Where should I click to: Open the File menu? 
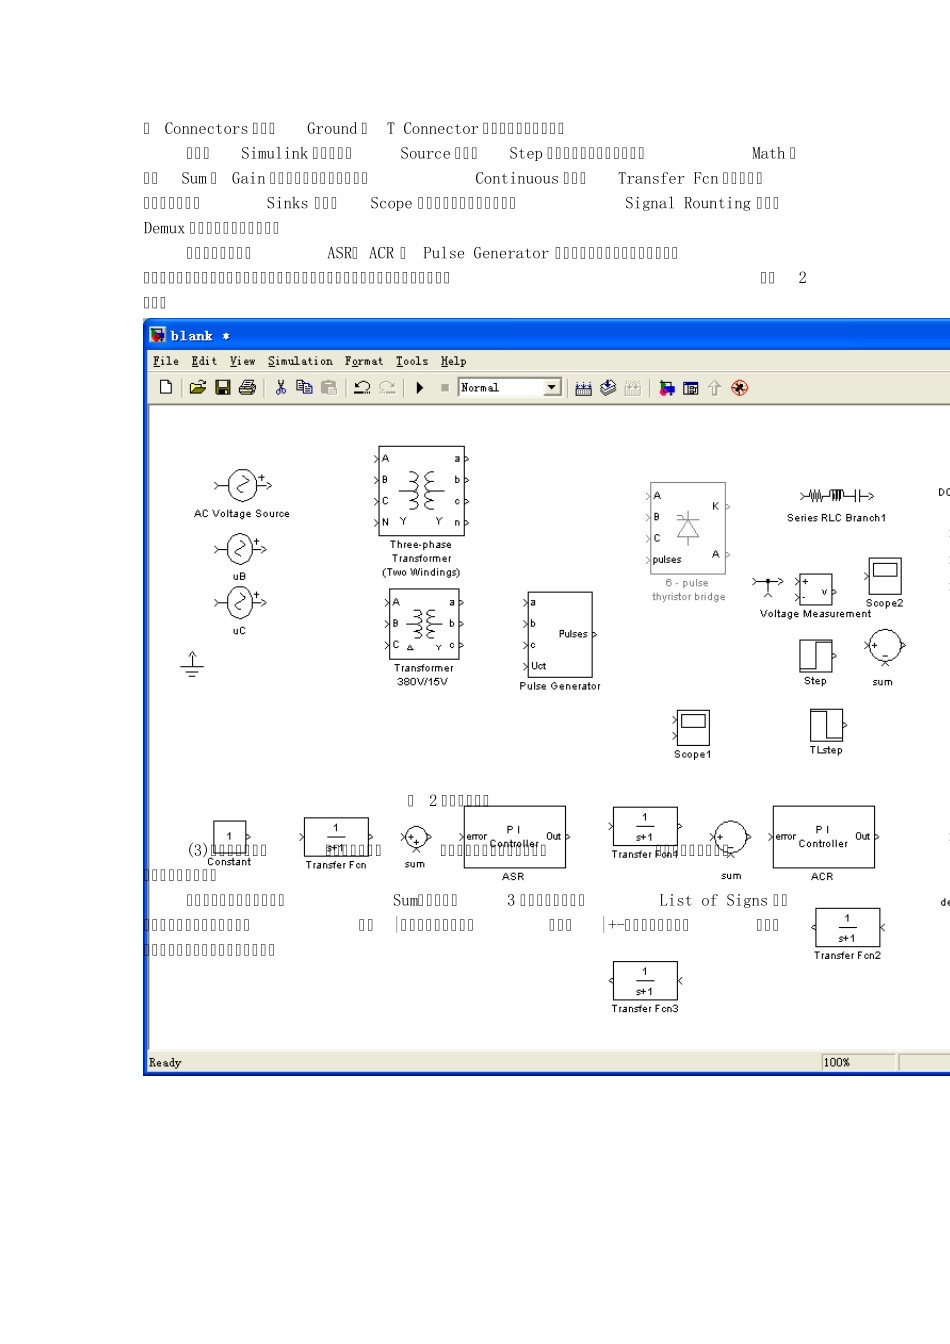pos(166,361)
